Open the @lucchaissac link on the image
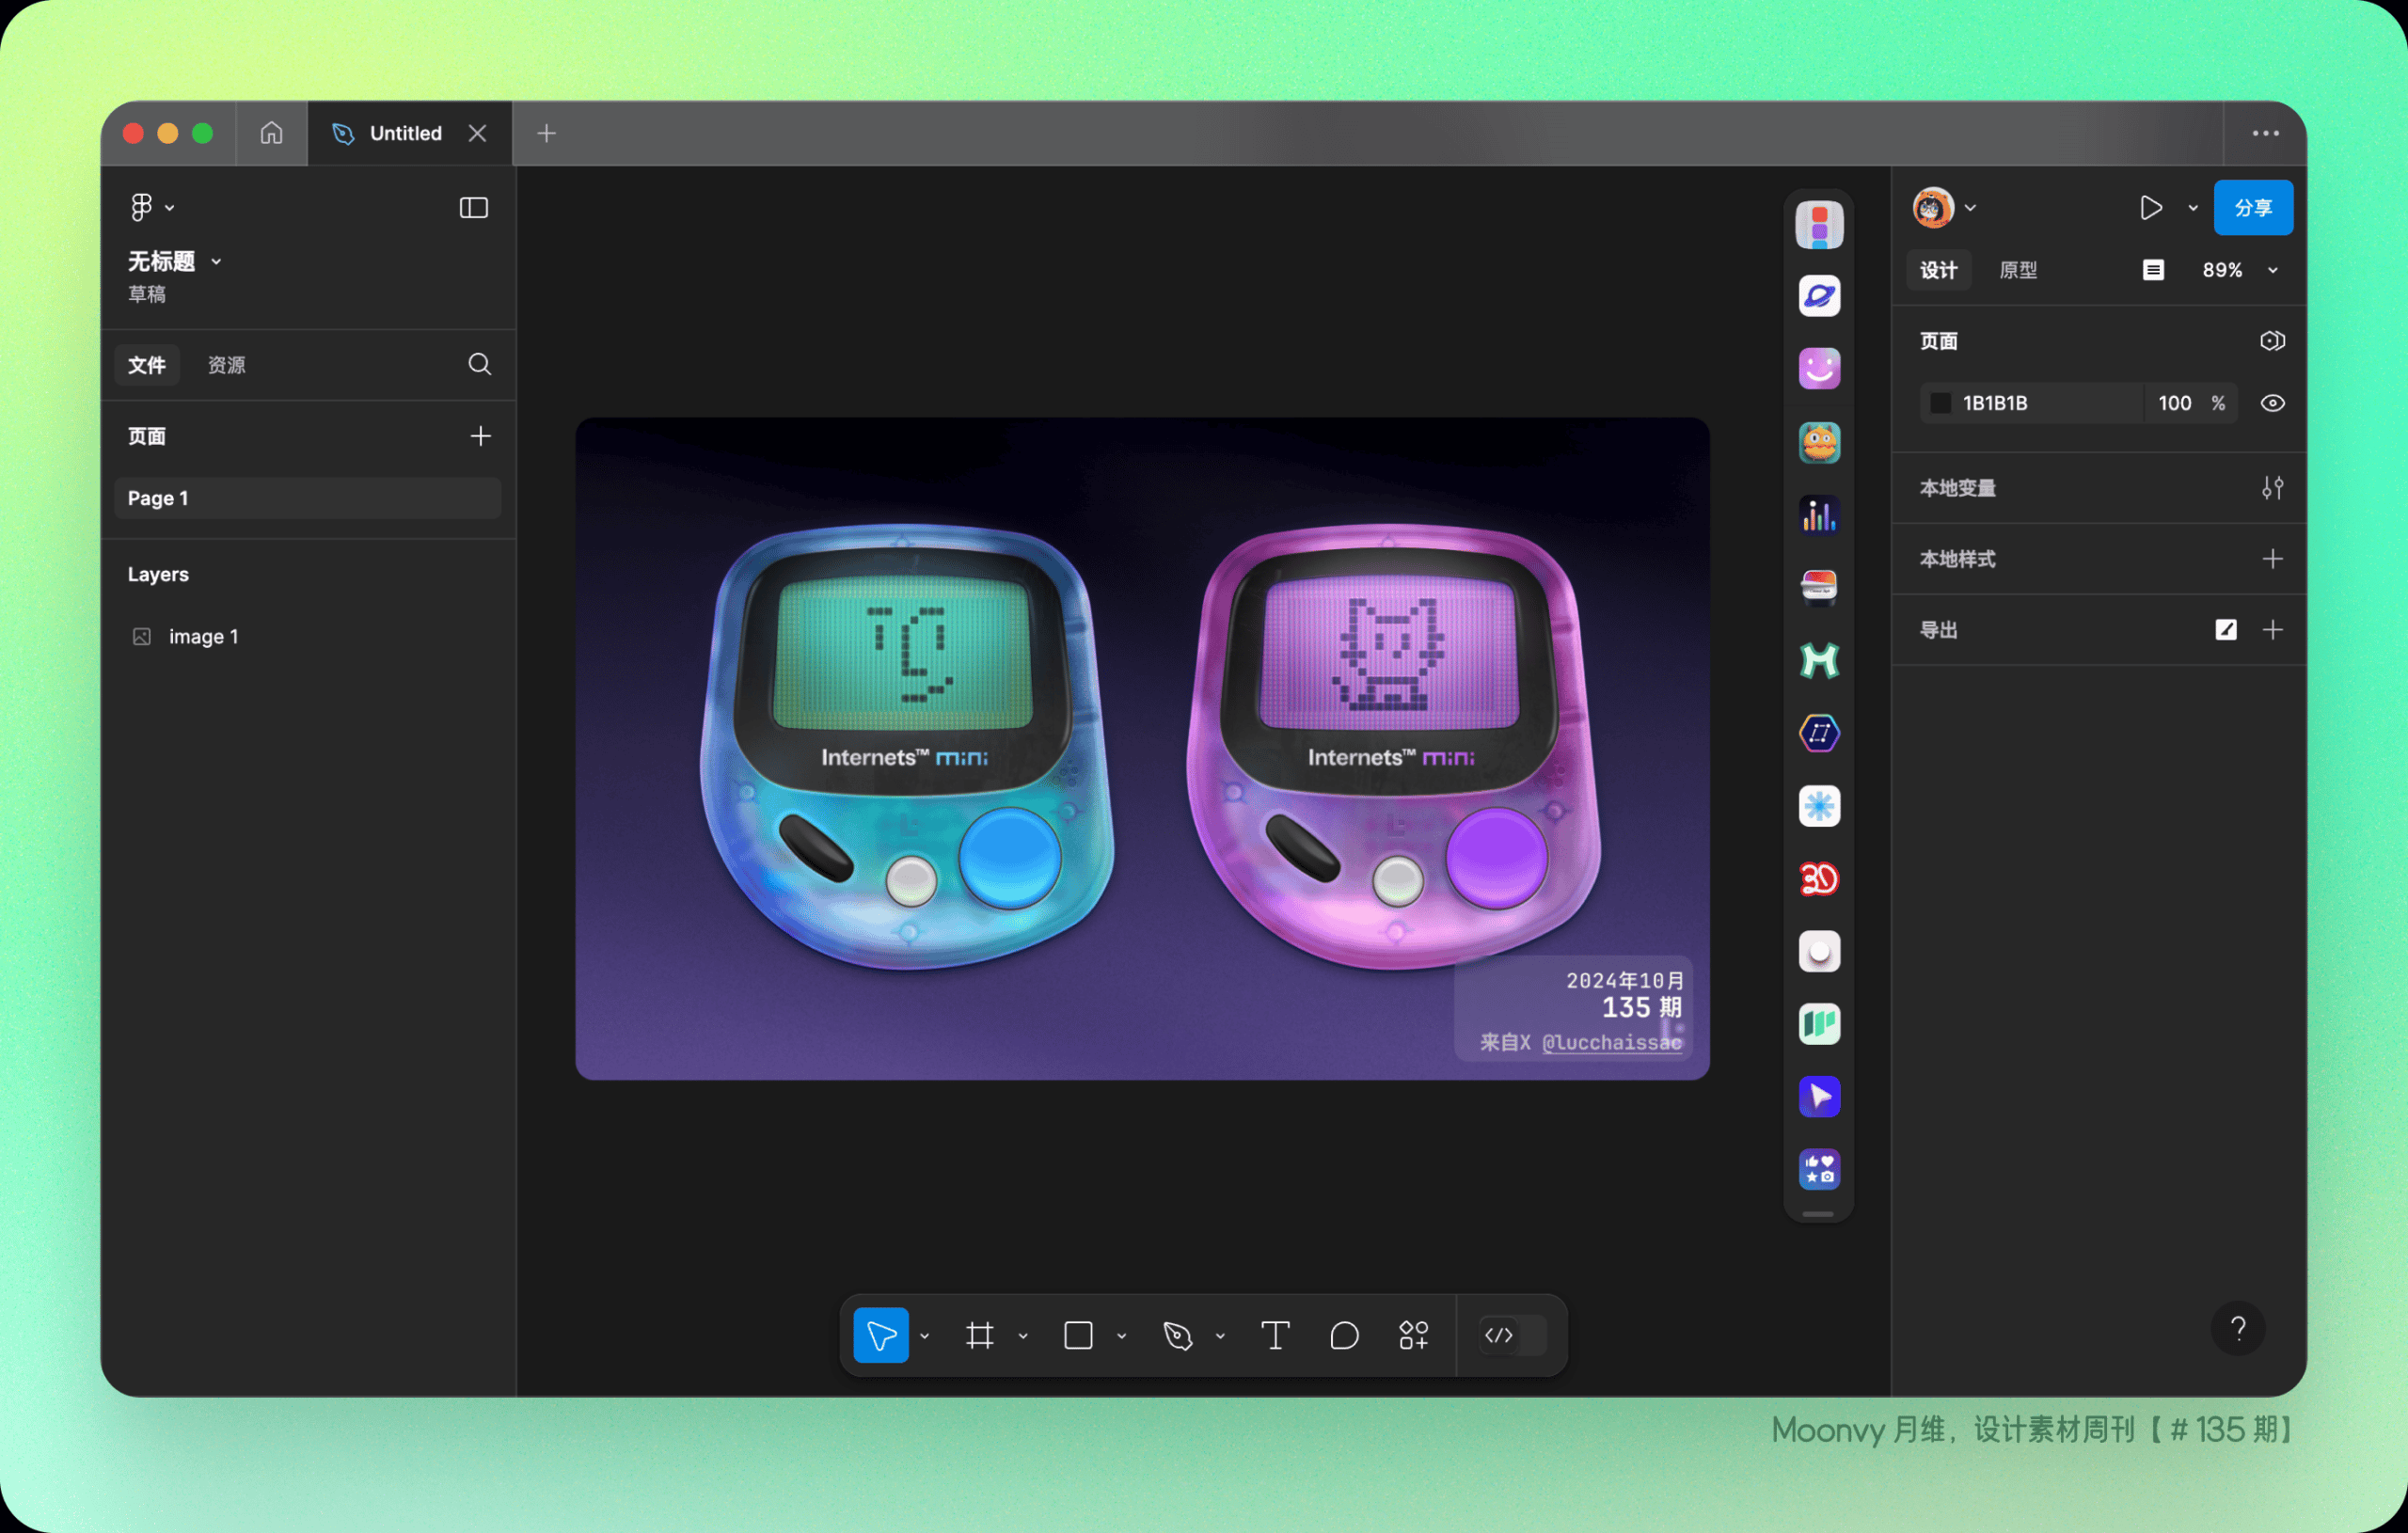This screenshot has width=2408, height=1533. pos(1611,1042)
